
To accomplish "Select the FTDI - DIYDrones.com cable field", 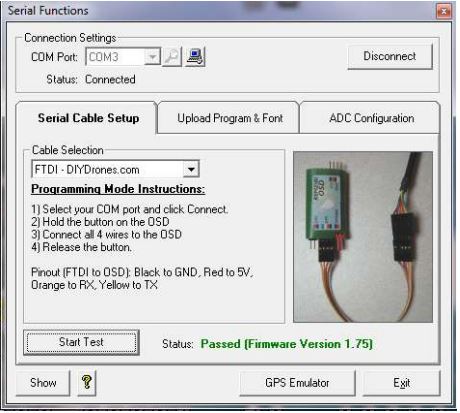I will pos(115,169).
